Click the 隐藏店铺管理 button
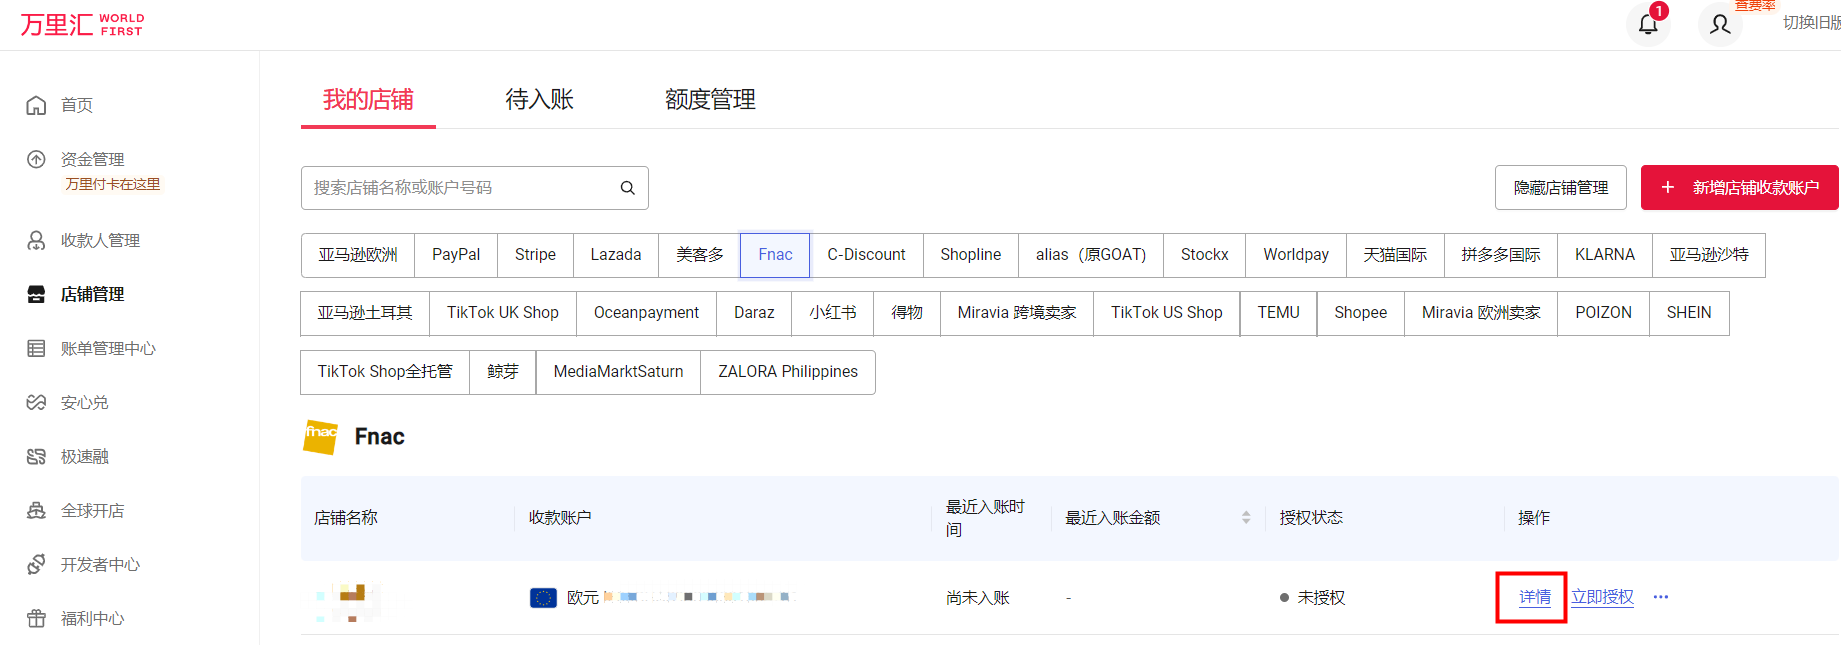This screenshot has height=645, width=1841. (x=1560, y=188)
